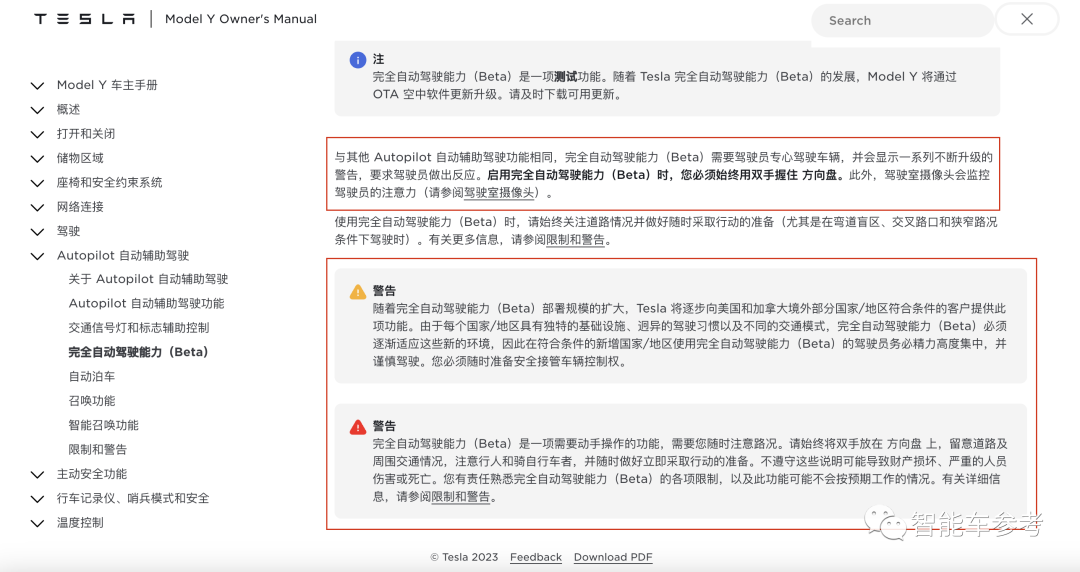Expand the 打开和关闭 section chevron
The image size is (1080, 572).
[x=37, y=134]
